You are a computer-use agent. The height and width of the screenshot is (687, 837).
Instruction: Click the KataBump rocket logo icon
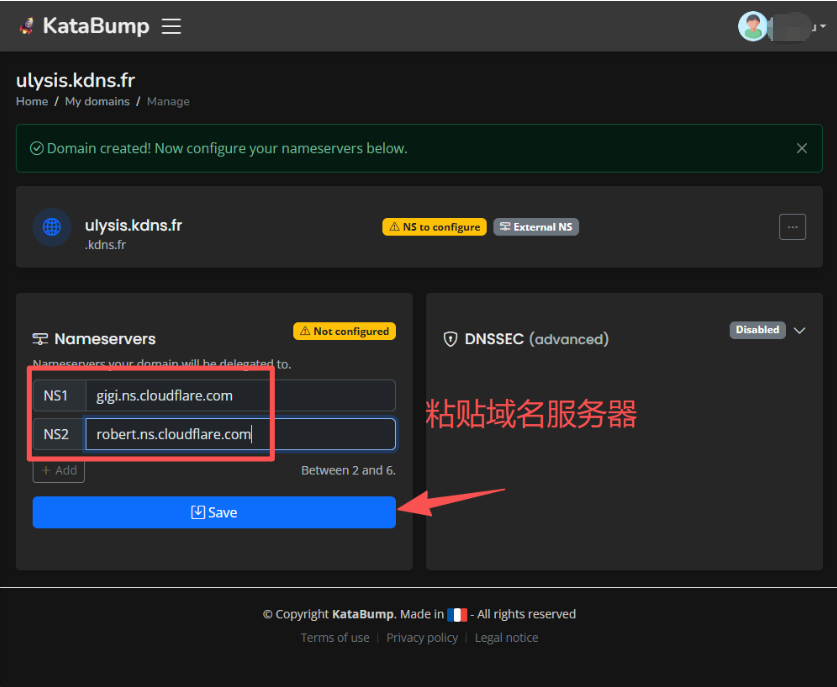[26, 26]
